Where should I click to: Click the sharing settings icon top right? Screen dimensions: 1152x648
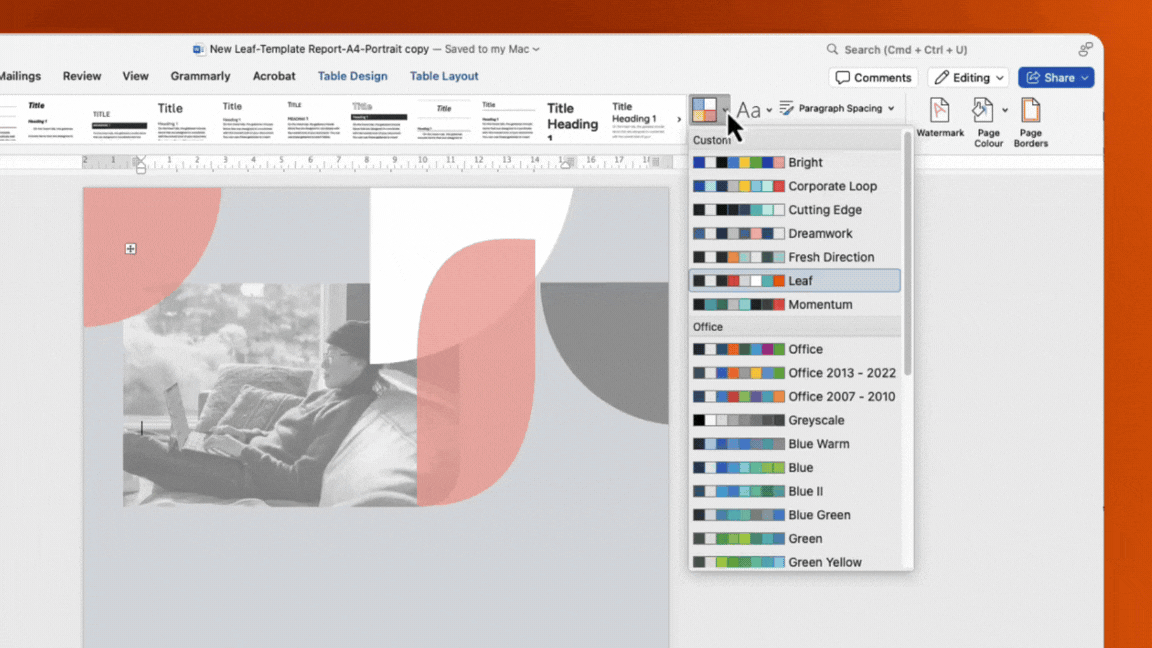[1086, 48]
